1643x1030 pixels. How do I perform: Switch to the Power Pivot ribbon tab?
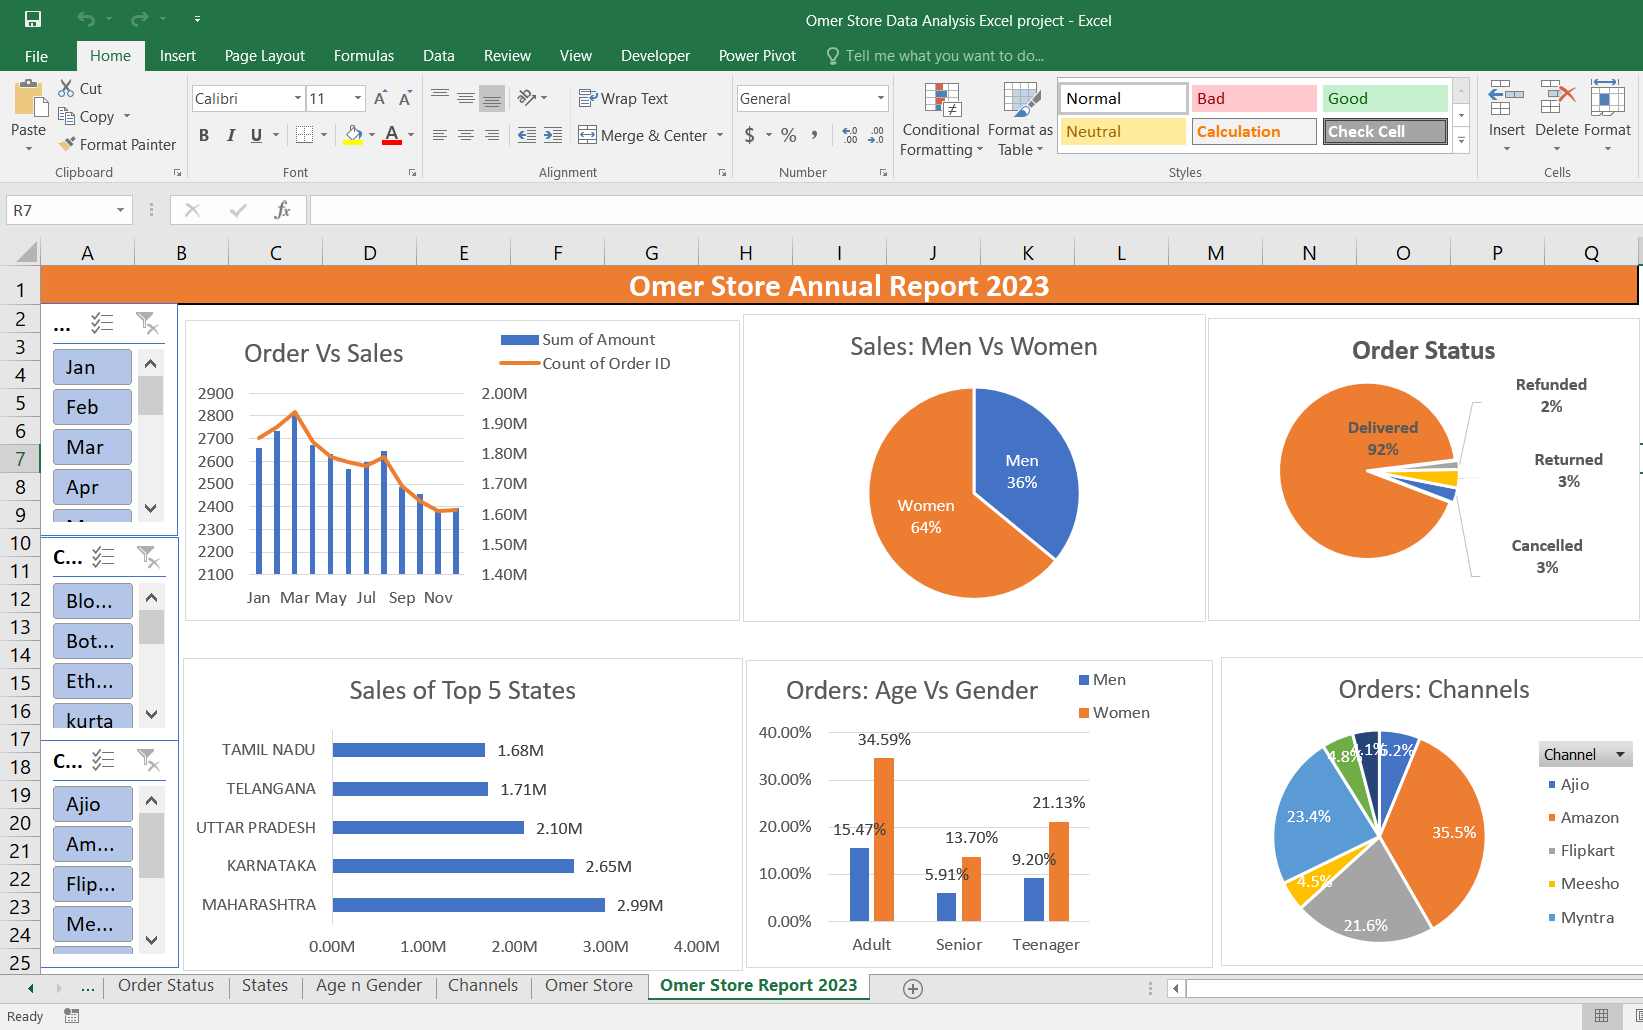pos(757,56)
